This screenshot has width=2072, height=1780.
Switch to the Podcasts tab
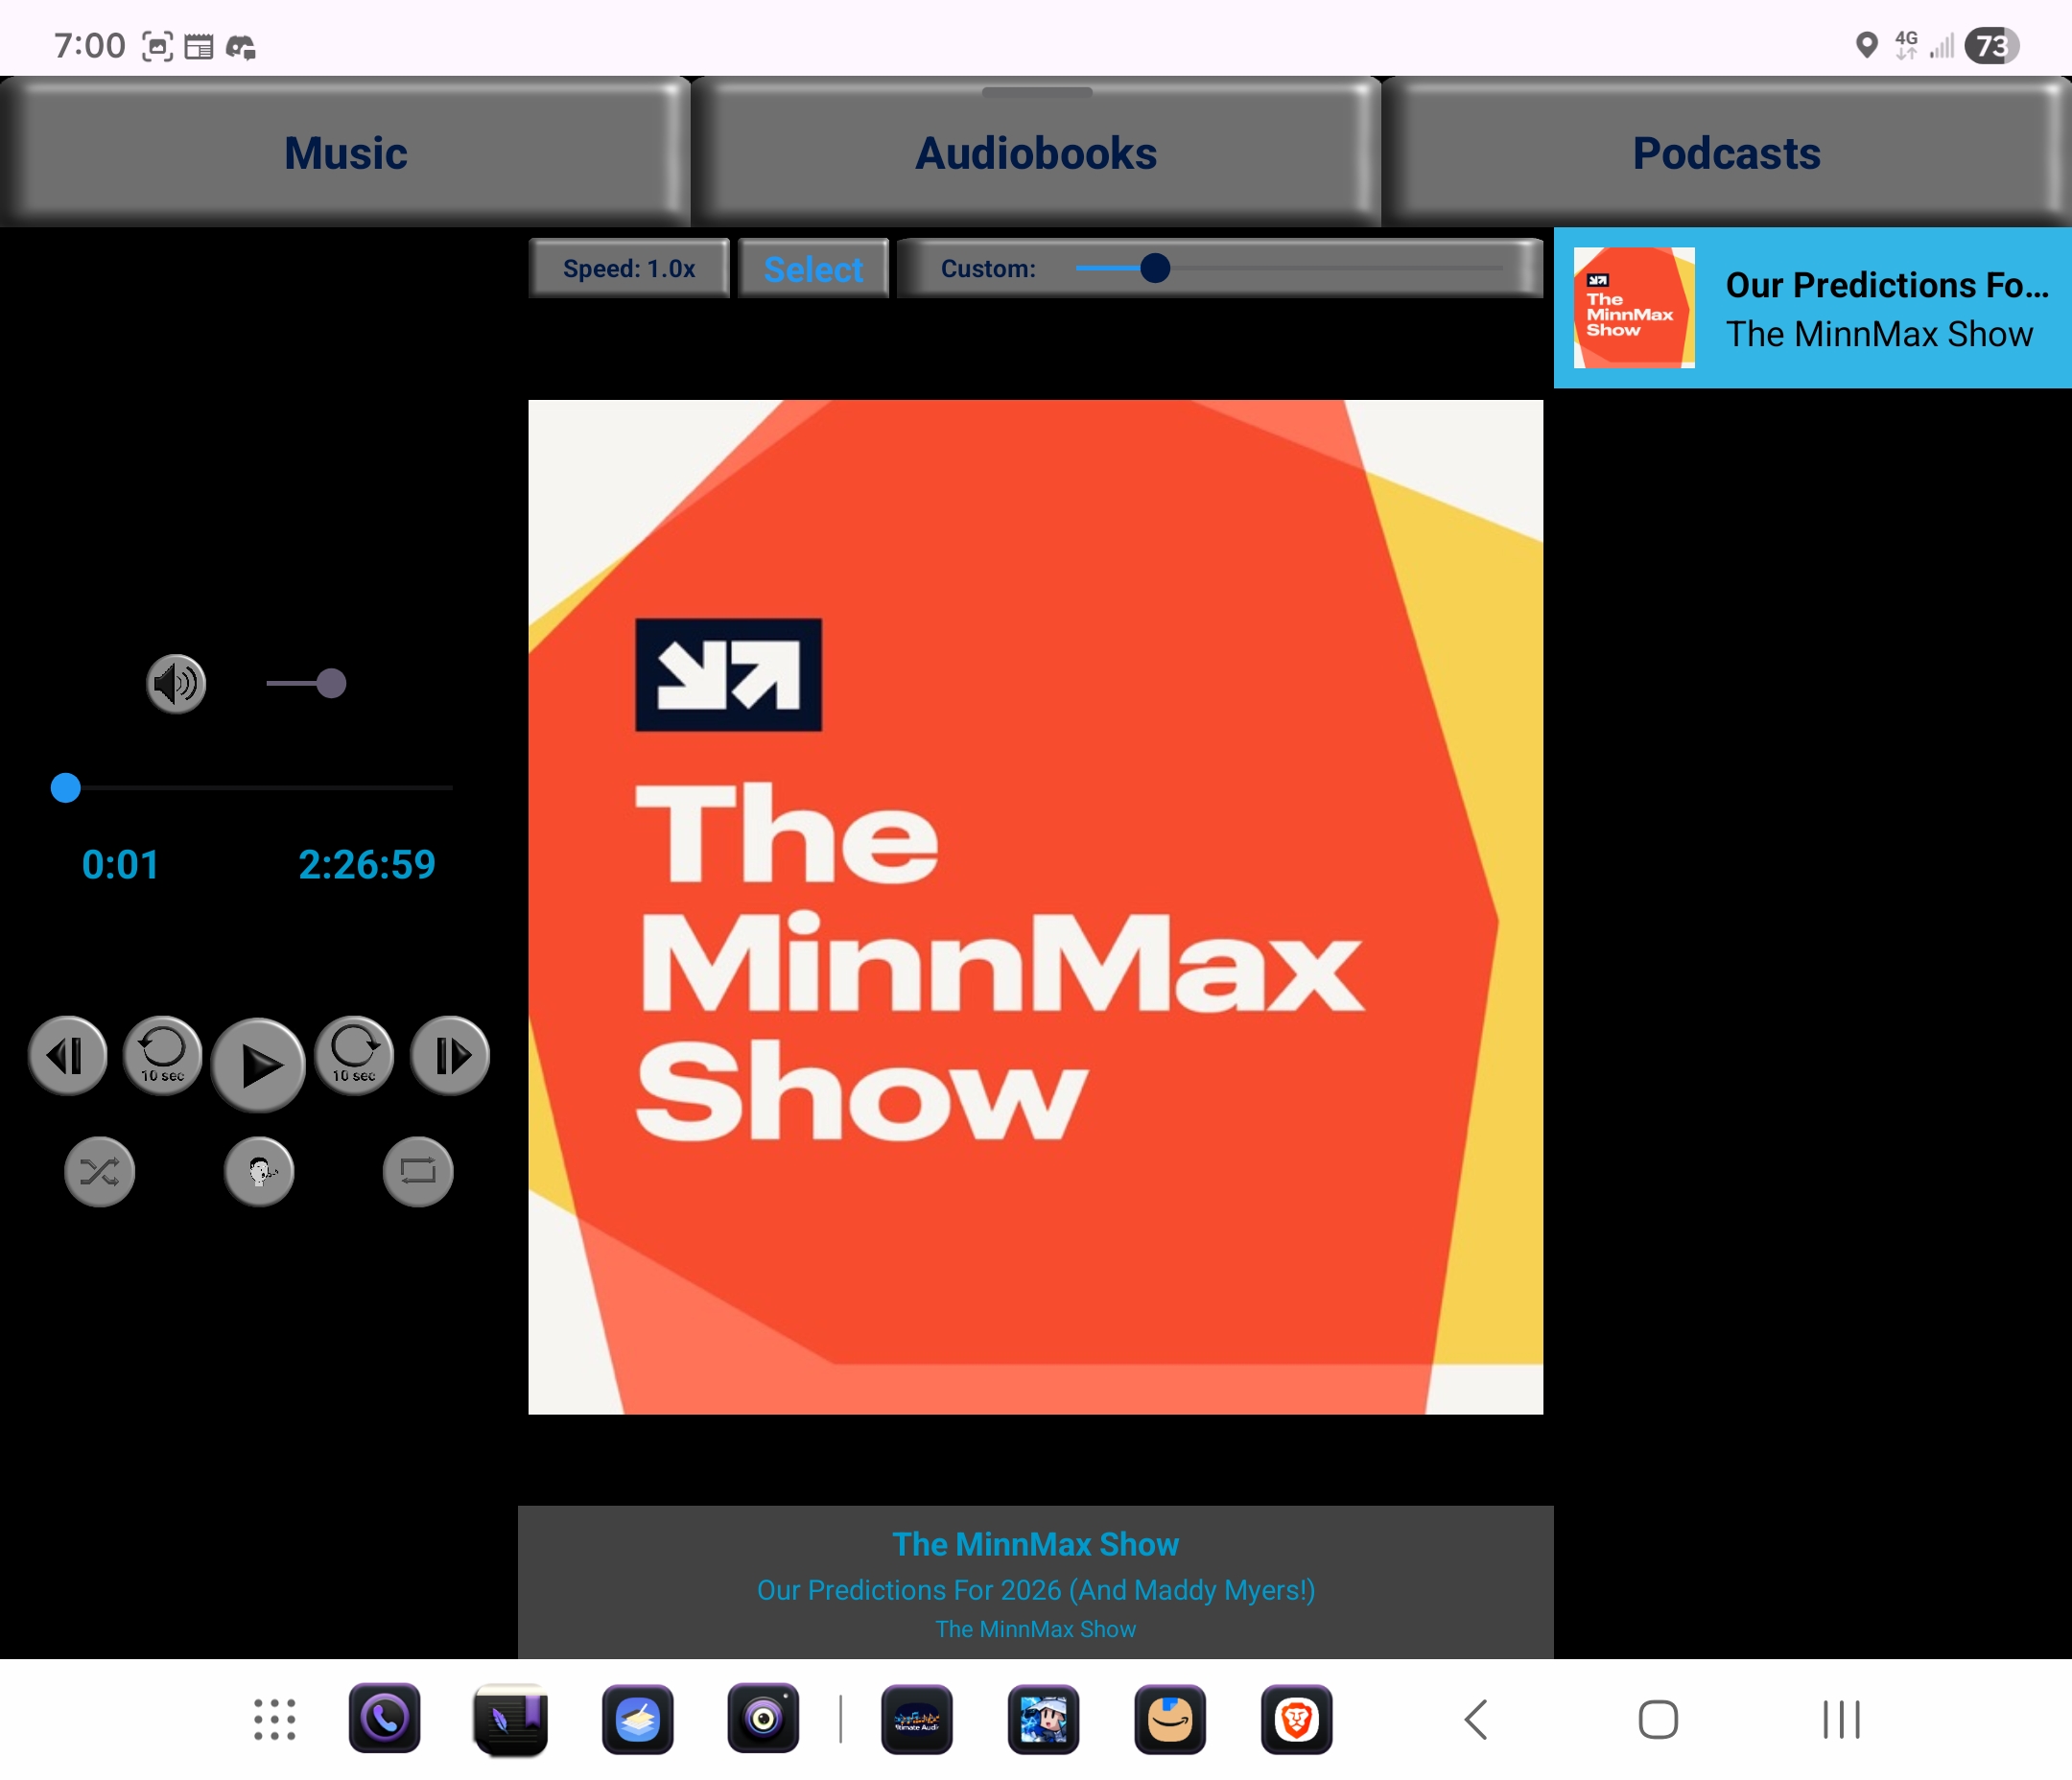1725,152
